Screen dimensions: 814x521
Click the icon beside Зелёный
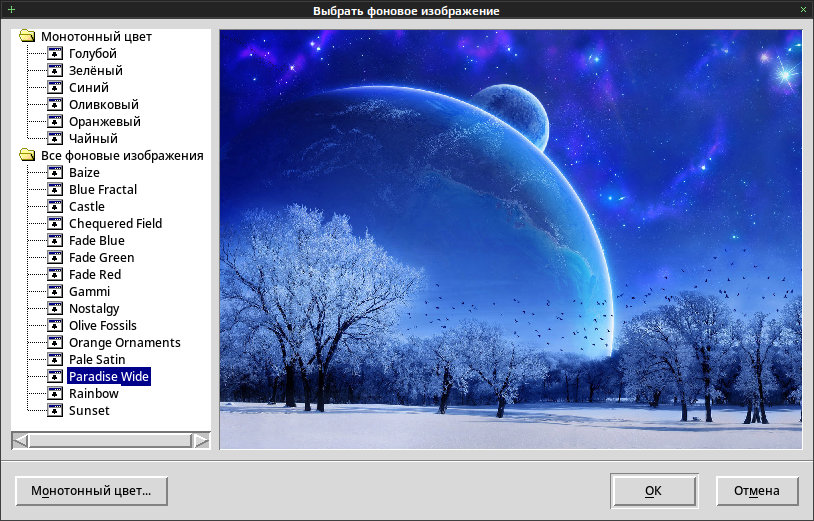(x=55, y=71)
